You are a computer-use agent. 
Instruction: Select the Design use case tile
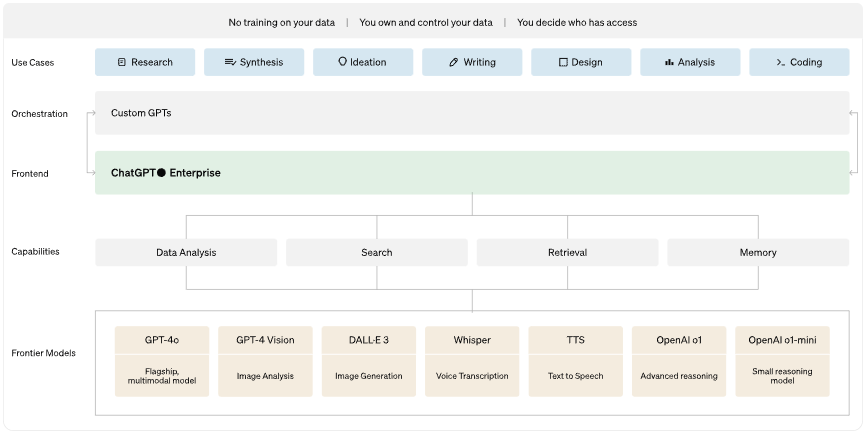tap(581, 62)
